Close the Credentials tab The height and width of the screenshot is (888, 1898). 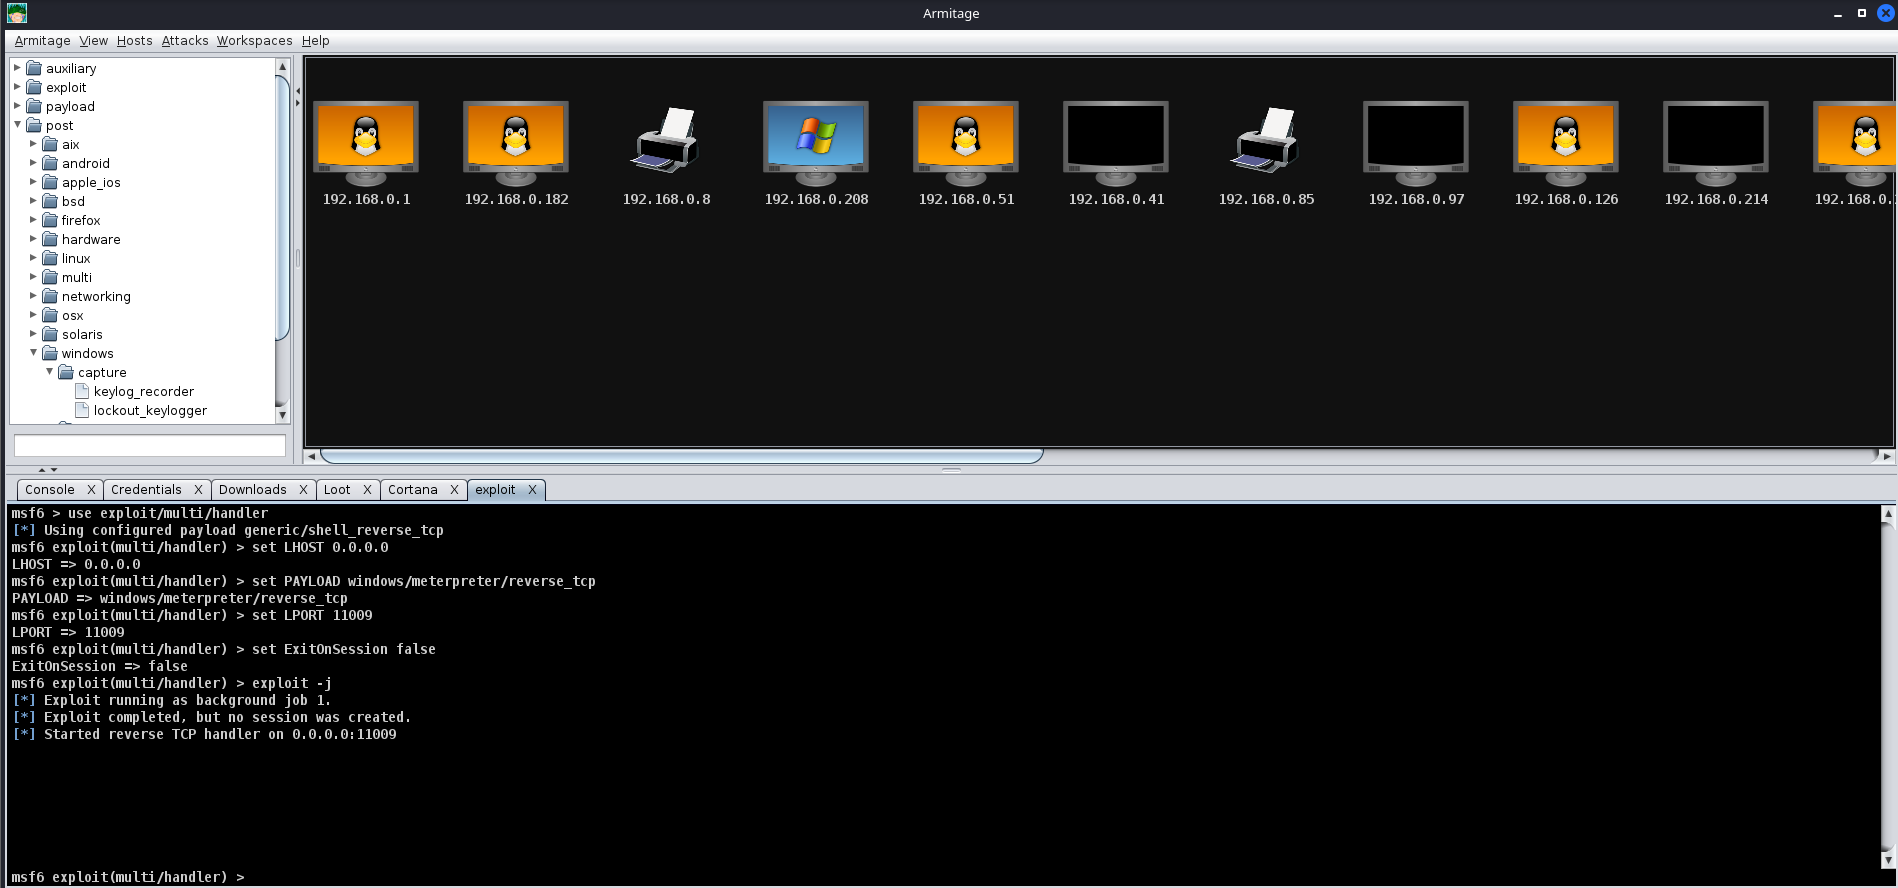pyautogui.click(x=198, y=490)
